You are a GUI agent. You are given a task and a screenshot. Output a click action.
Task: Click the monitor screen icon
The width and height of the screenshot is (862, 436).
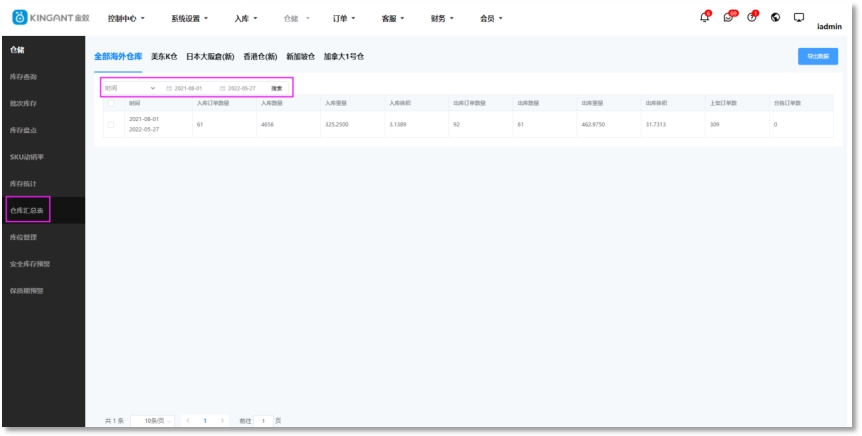pyautogui.click(x=799, y=18)
